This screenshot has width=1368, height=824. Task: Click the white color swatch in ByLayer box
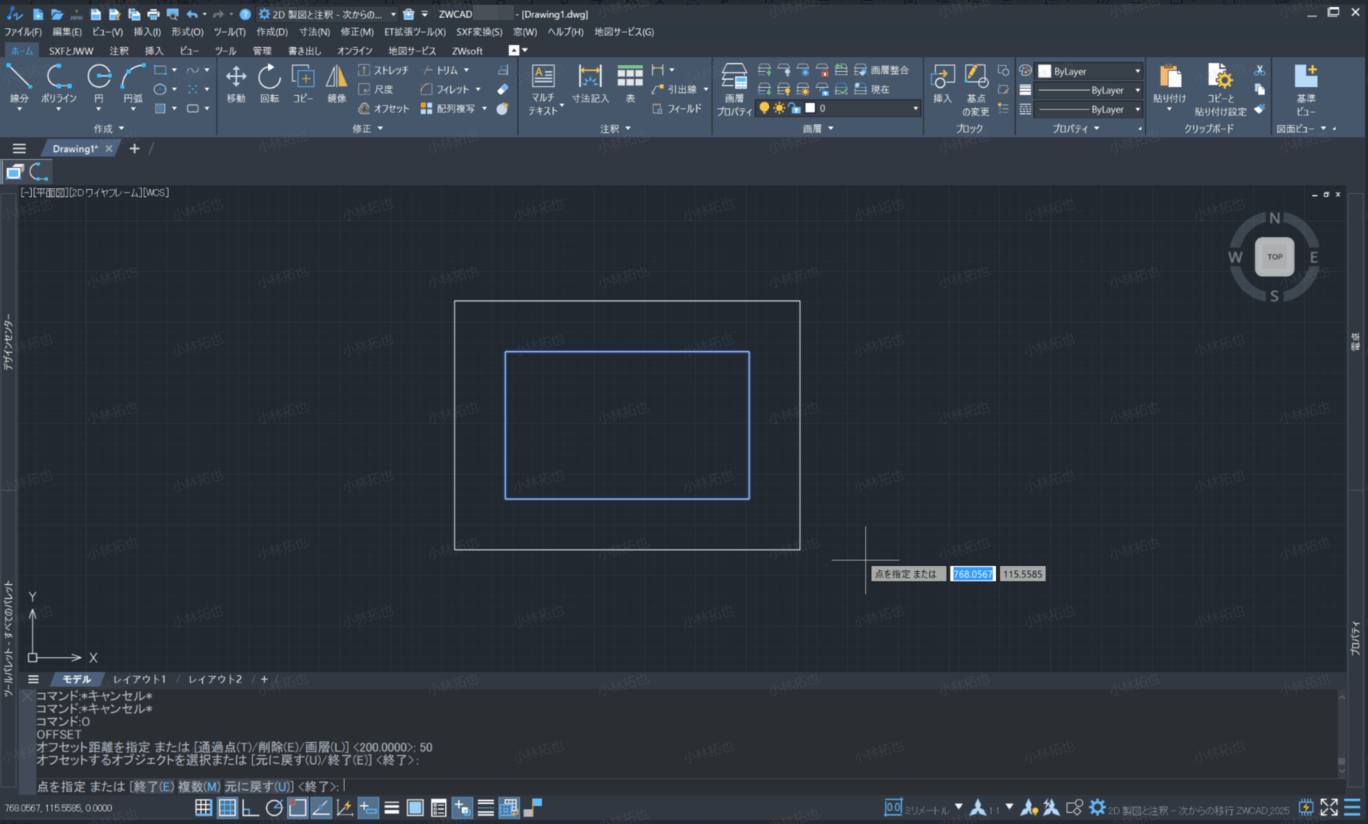point(1044,71)
